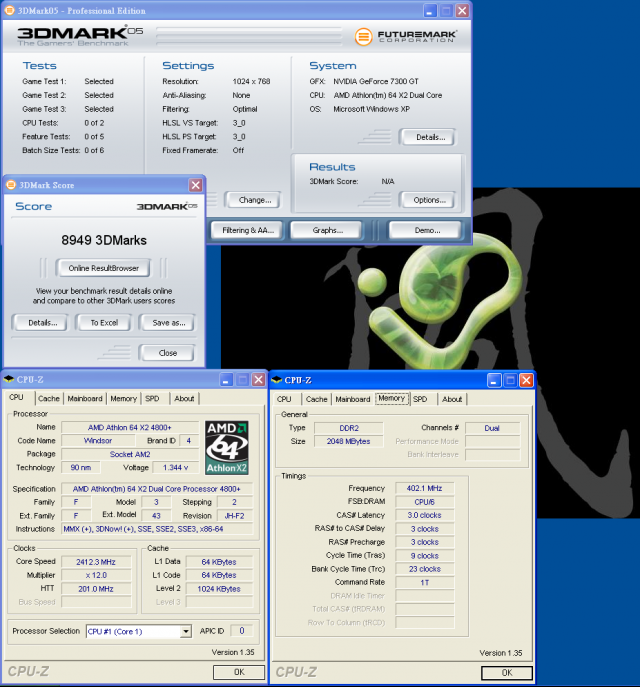Image resolution: width=640 pixels, height=687 pixels.
Task: Open Mainboard tab in CPU-Z CPU window
Action: (85, 398)
